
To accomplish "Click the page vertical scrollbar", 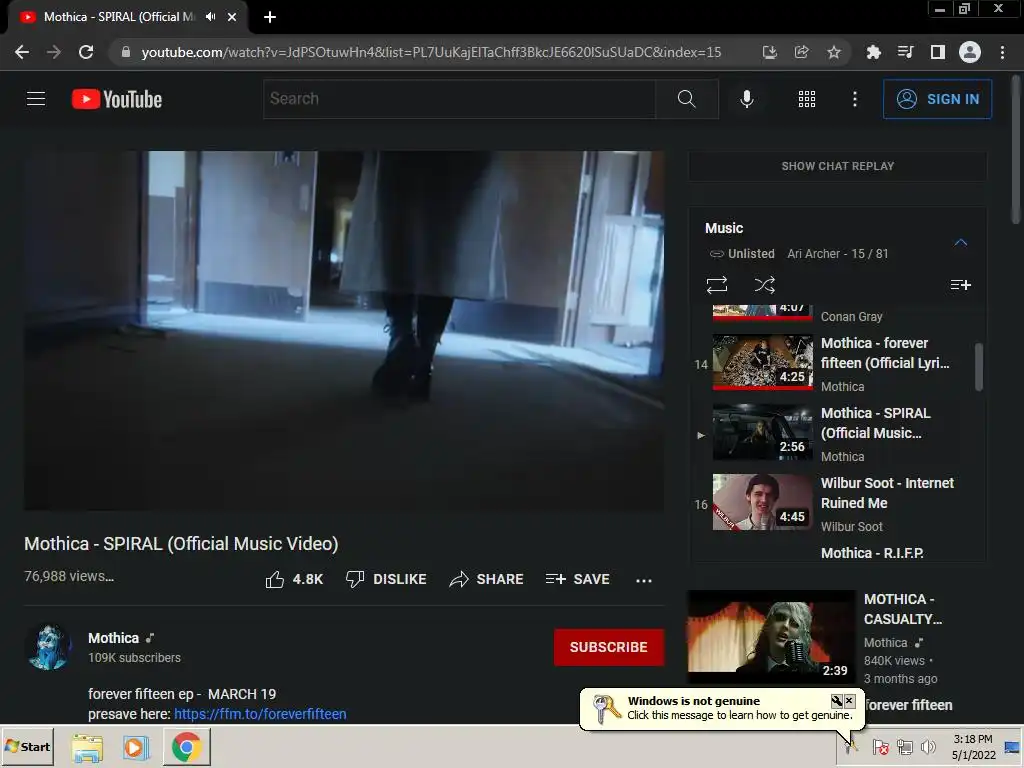I will click(1016, 149).
